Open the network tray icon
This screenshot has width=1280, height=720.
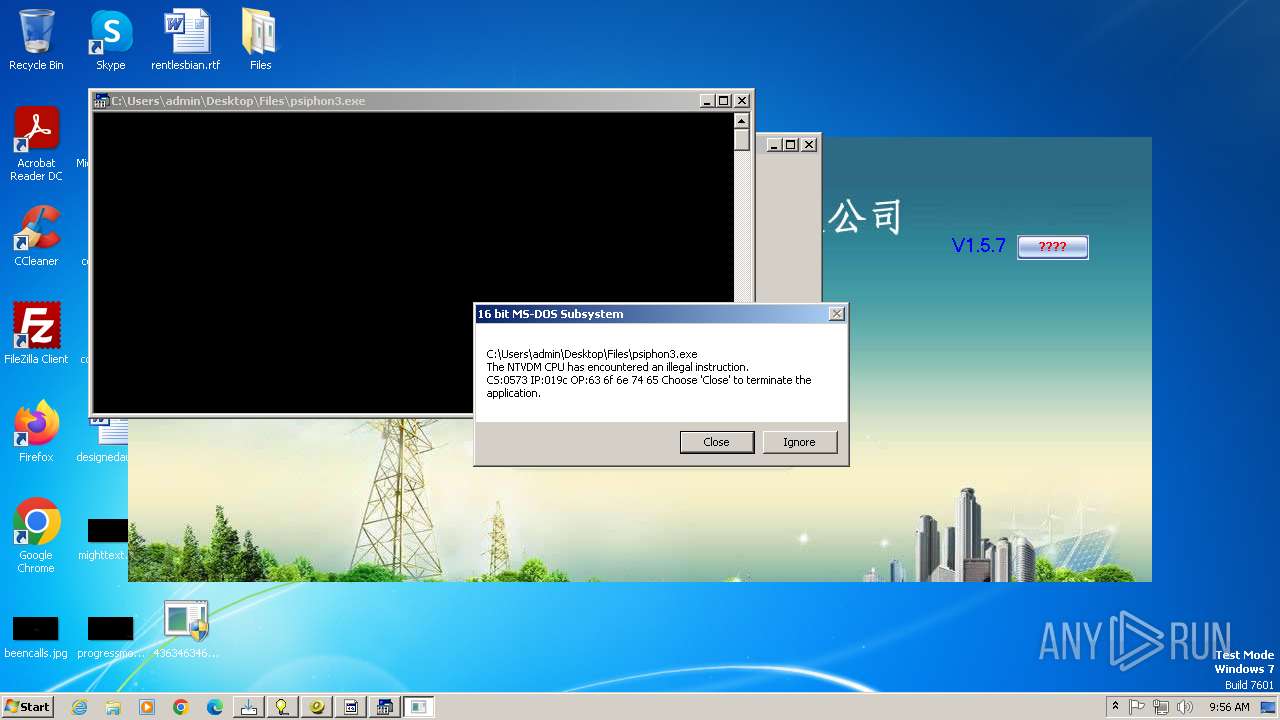[x=1161, y=707]
